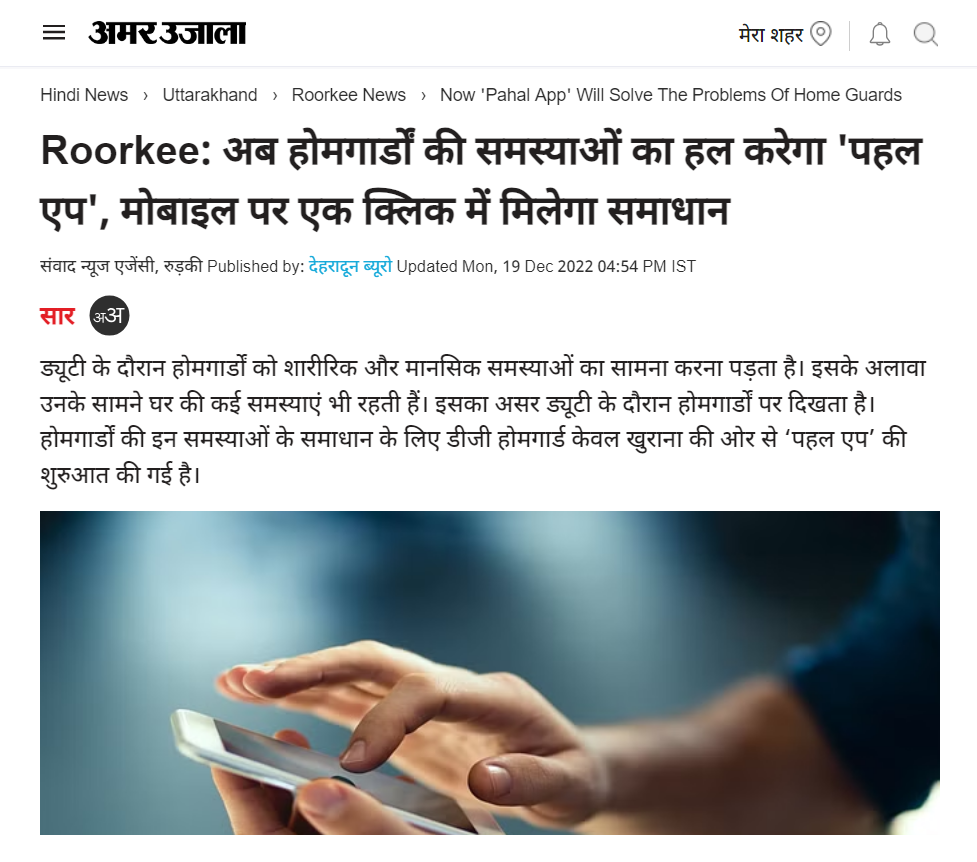Select the मेरा शहर option

coord(771,34)
